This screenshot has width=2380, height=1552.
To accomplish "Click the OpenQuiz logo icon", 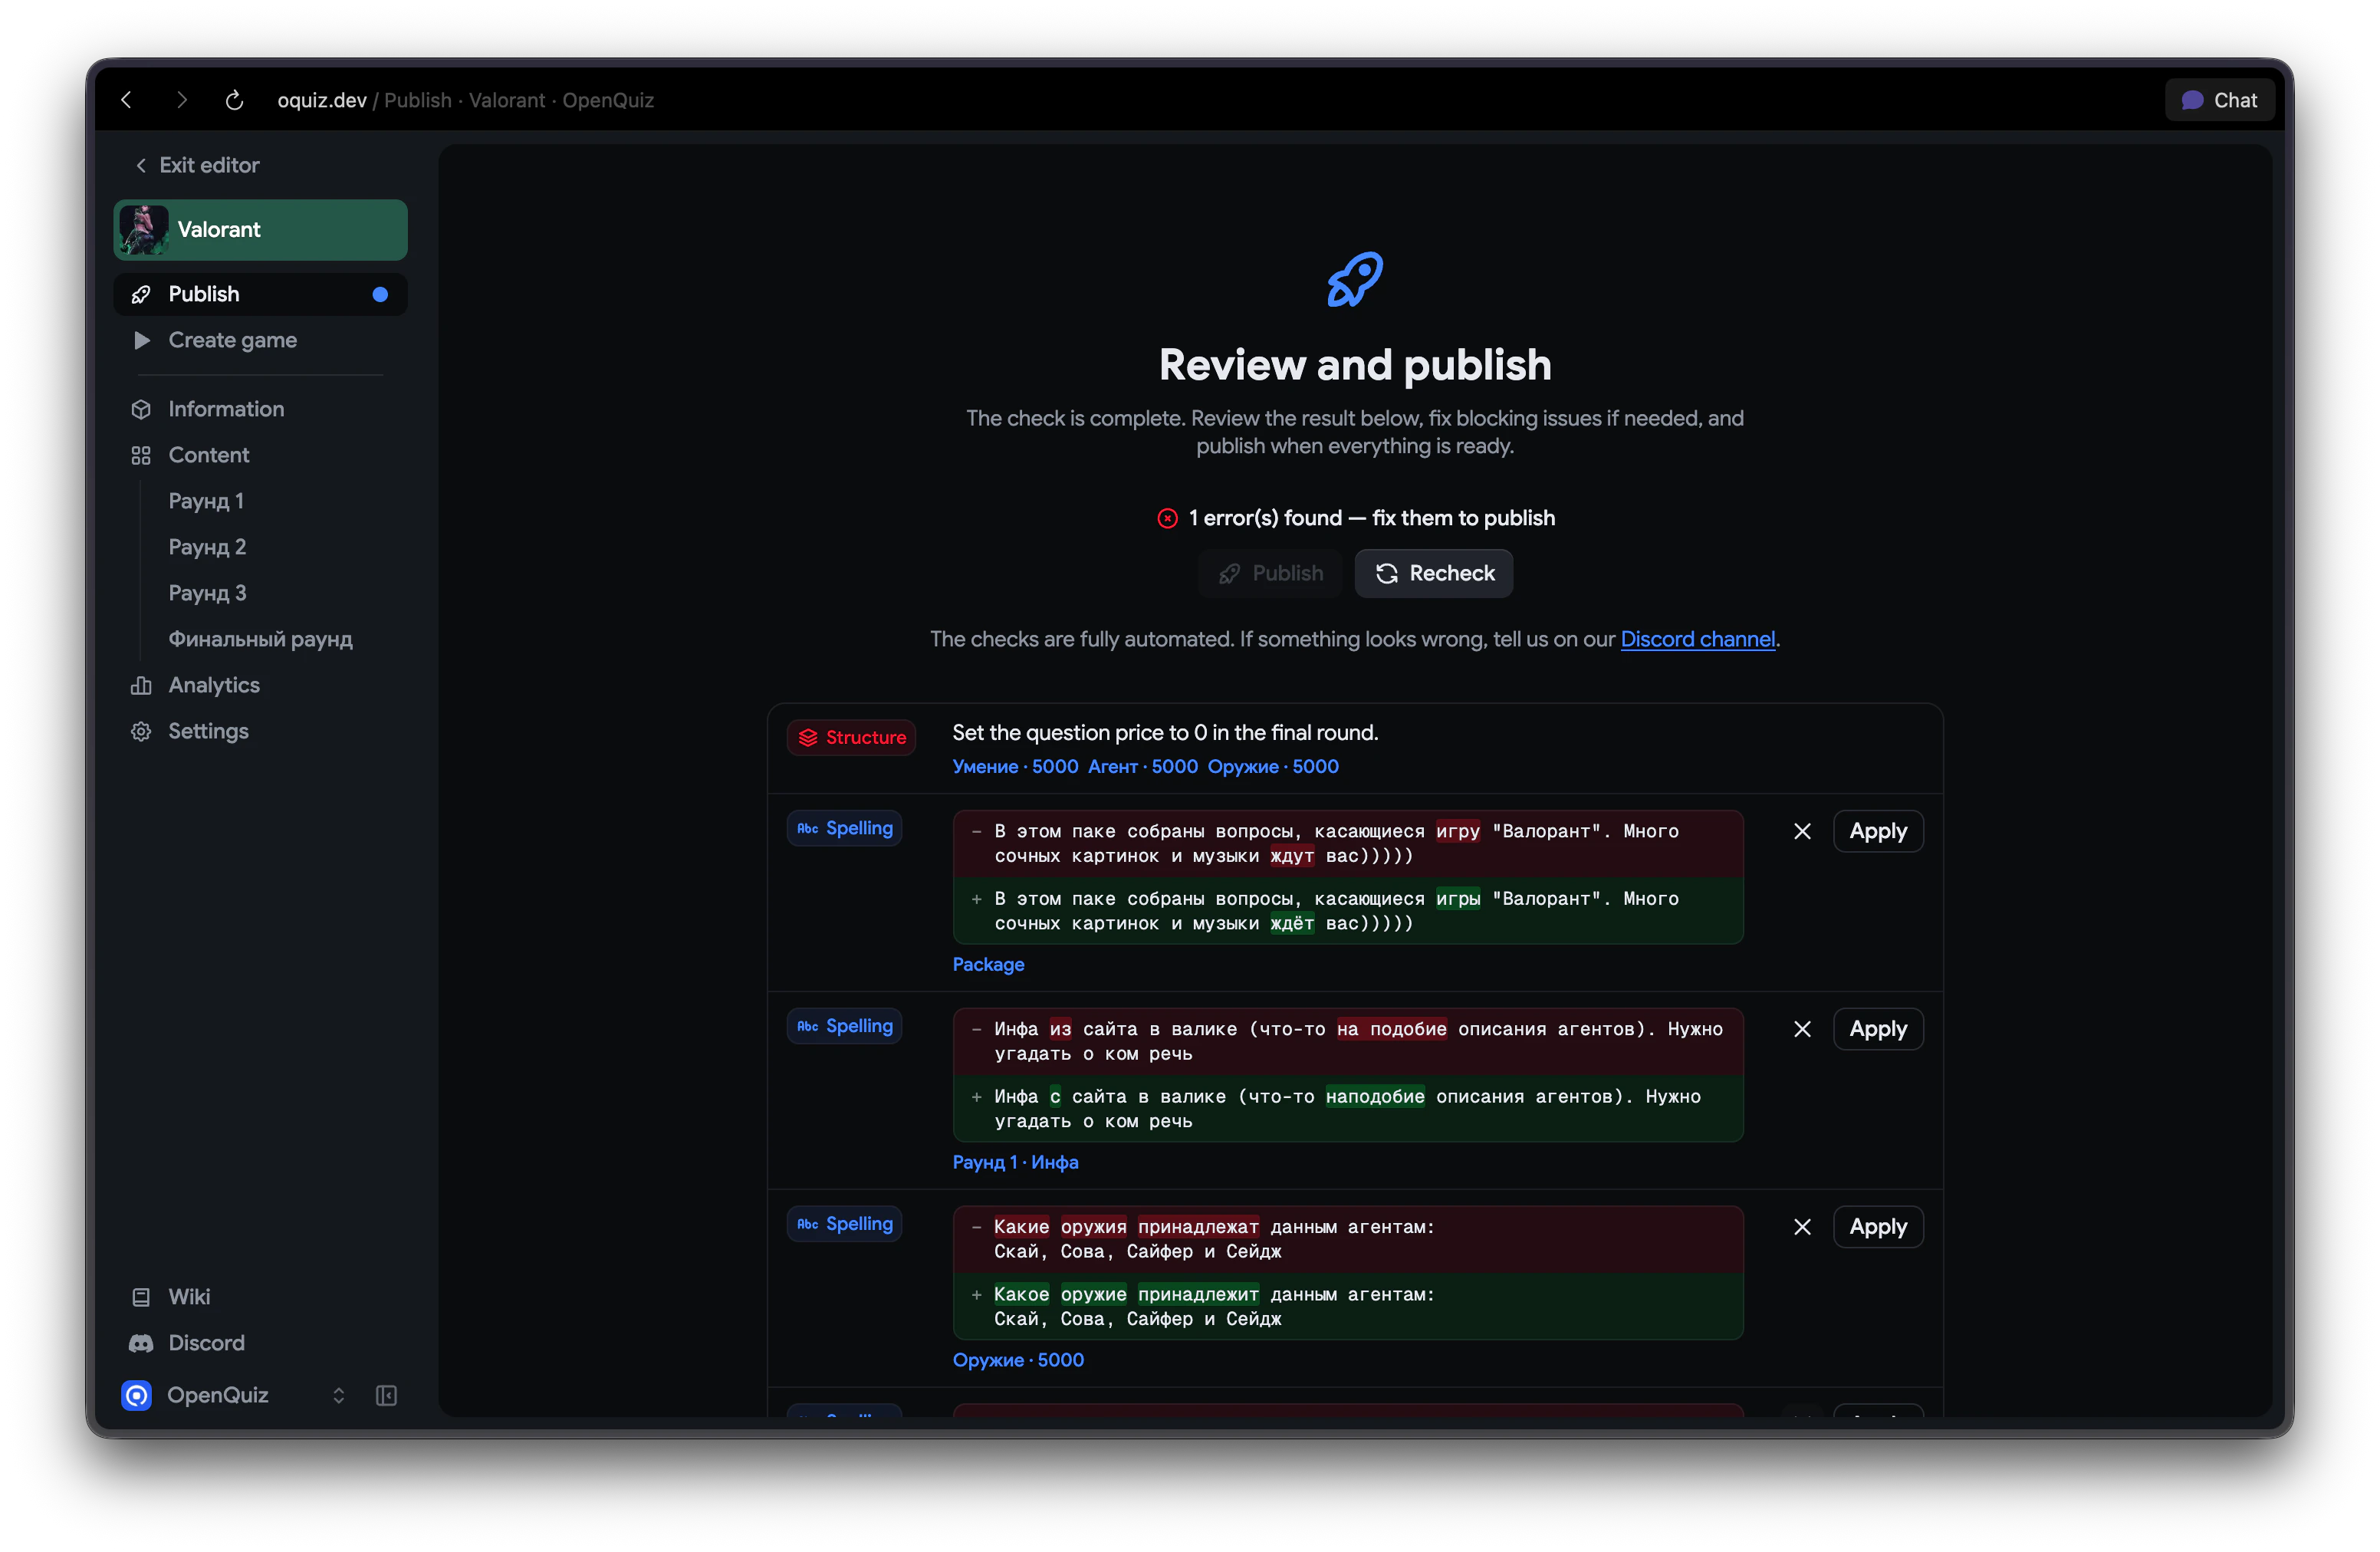I will [137, 1395].
